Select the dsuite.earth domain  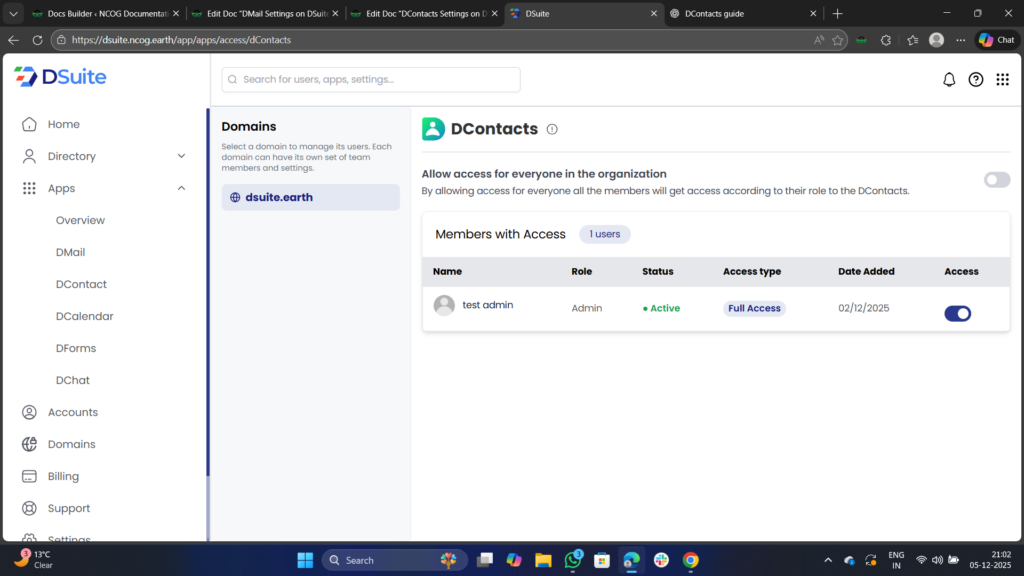(310, 197)
